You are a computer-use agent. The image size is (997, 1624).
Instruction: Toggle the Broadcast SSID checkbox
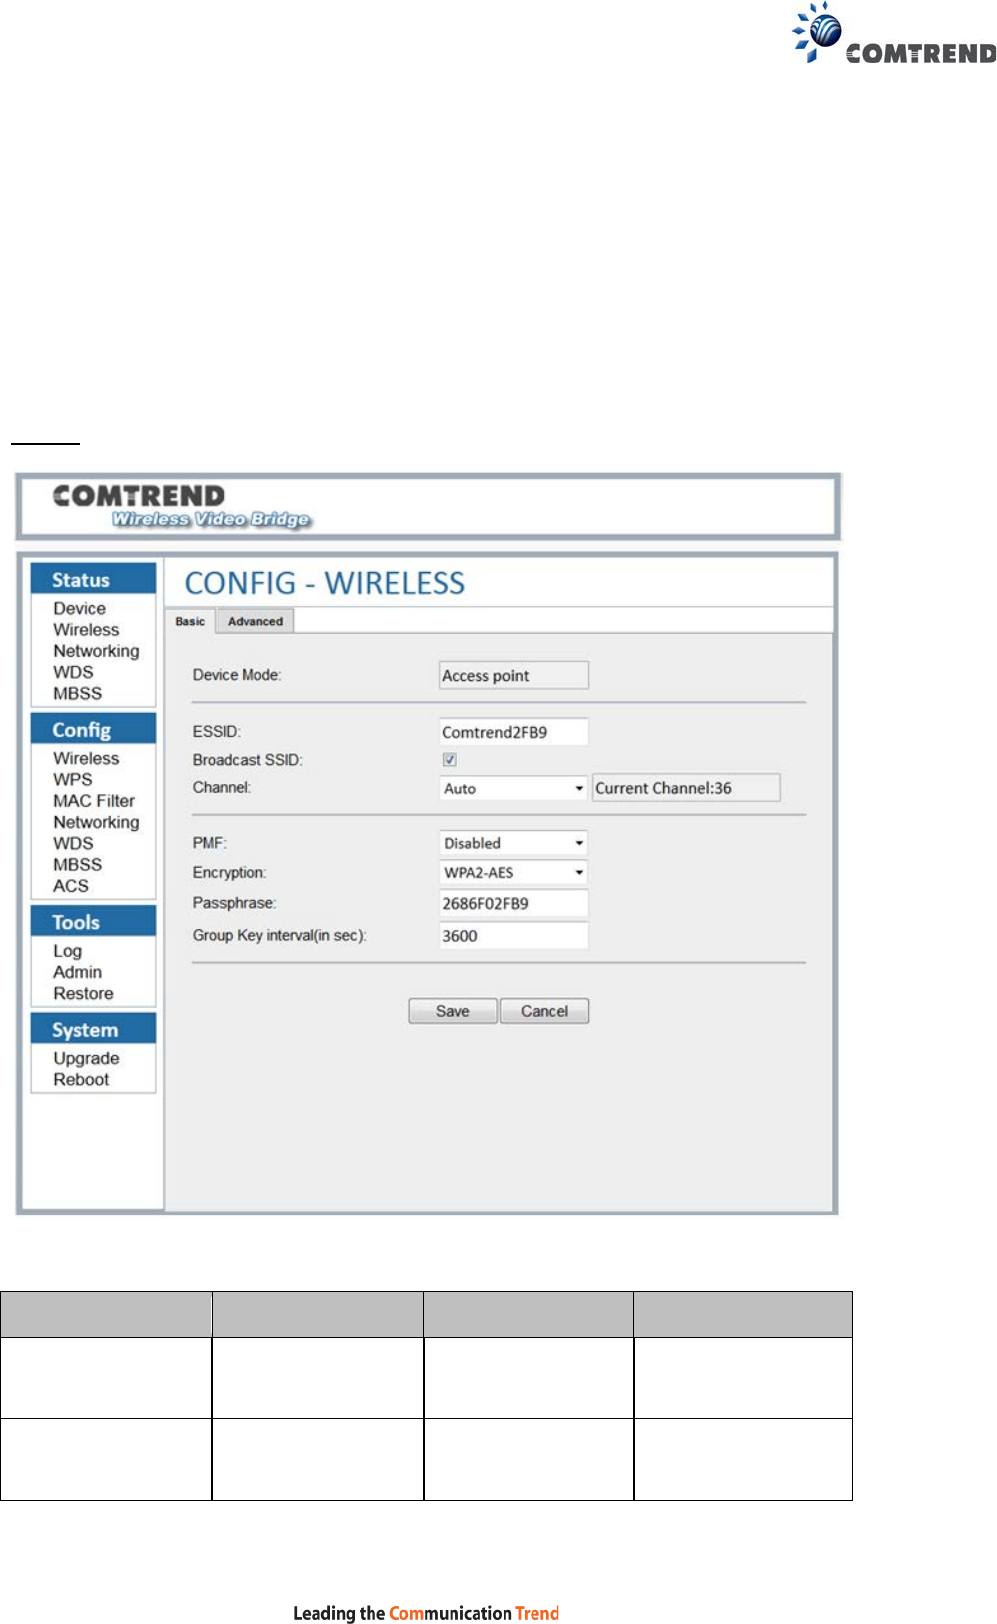[450, 760]
